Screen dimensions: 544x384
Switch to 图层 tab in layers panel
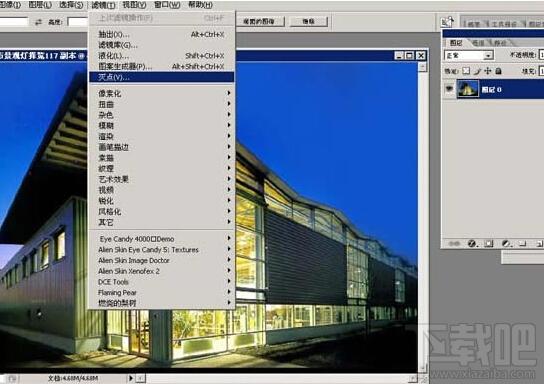pos(456,43)
